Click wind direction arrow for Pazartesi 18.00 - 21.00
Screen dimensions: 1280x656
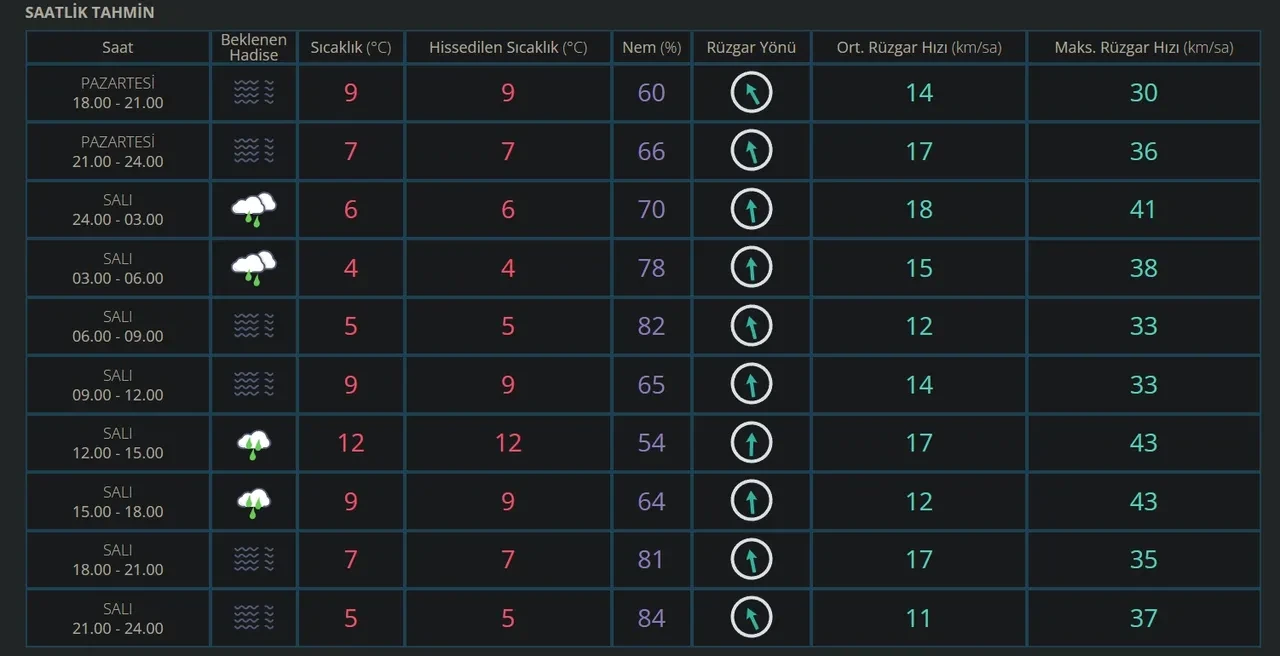(751, 93)
